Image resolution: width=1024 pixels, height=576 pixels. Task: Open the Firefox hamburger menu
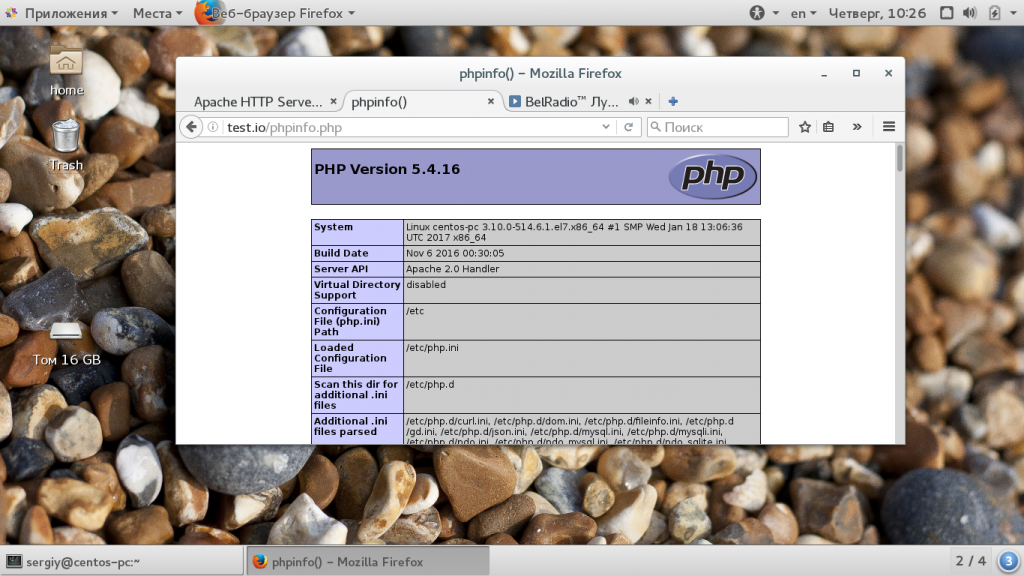(x=889, y=127)
